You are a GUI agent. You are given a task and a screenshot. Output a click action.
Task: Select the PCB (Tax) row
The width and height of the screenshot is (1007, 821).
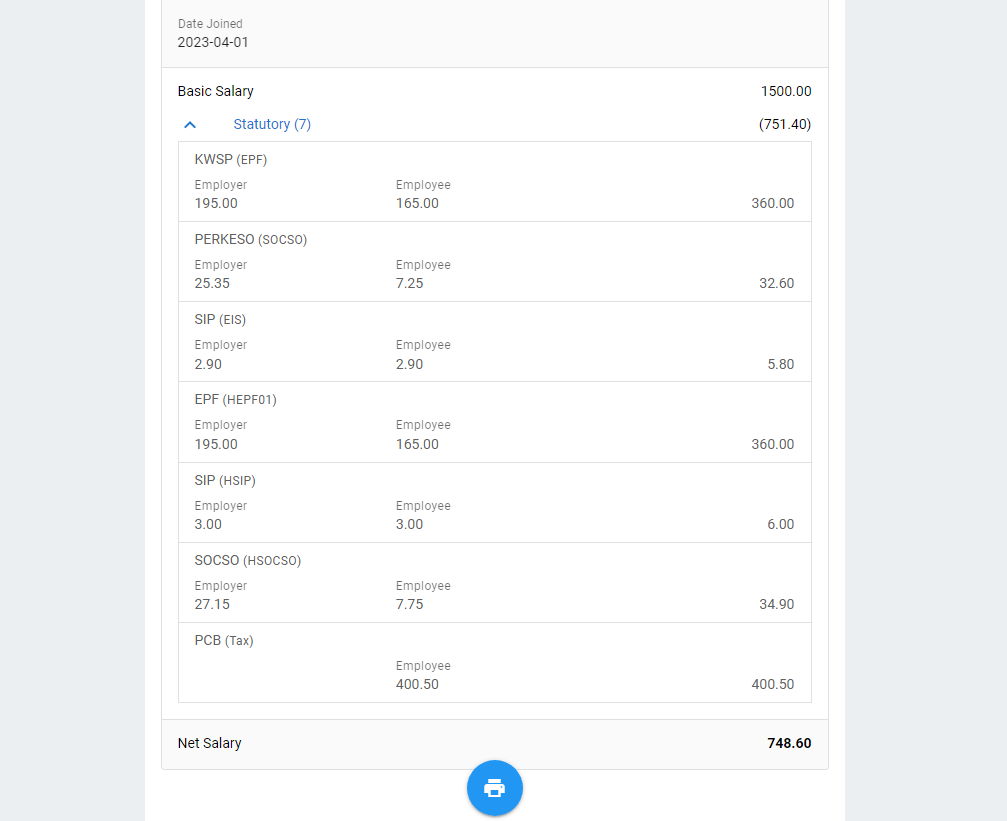495,662
